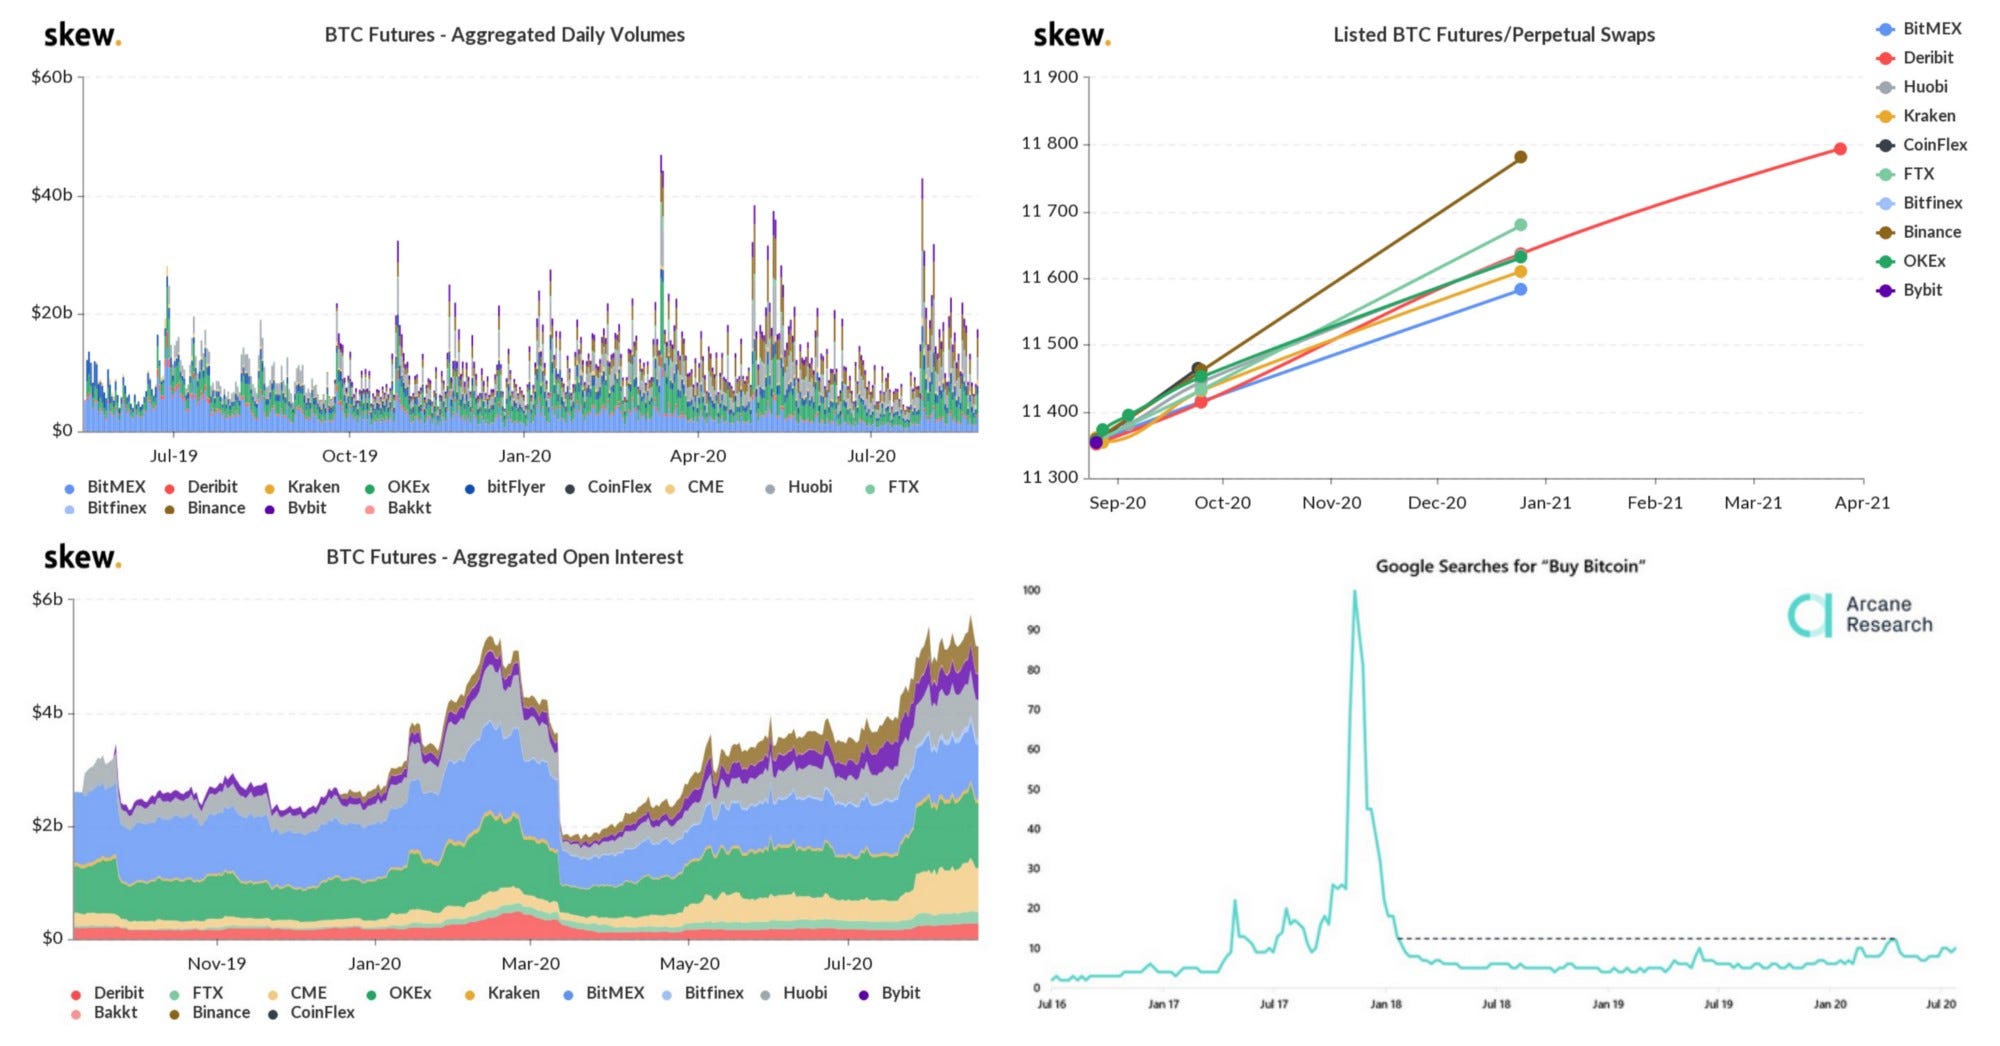Click the orange Kraken data point near 11 600
This screenshot has height=1046, width=2000.
click(x=1520, y=272)
